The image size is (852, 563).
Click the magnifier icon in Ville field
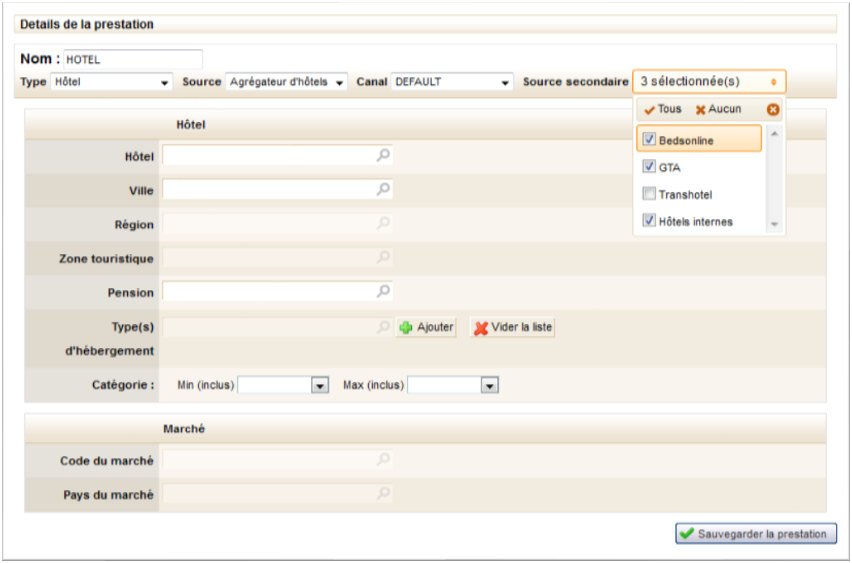click(x=382, y=189)
